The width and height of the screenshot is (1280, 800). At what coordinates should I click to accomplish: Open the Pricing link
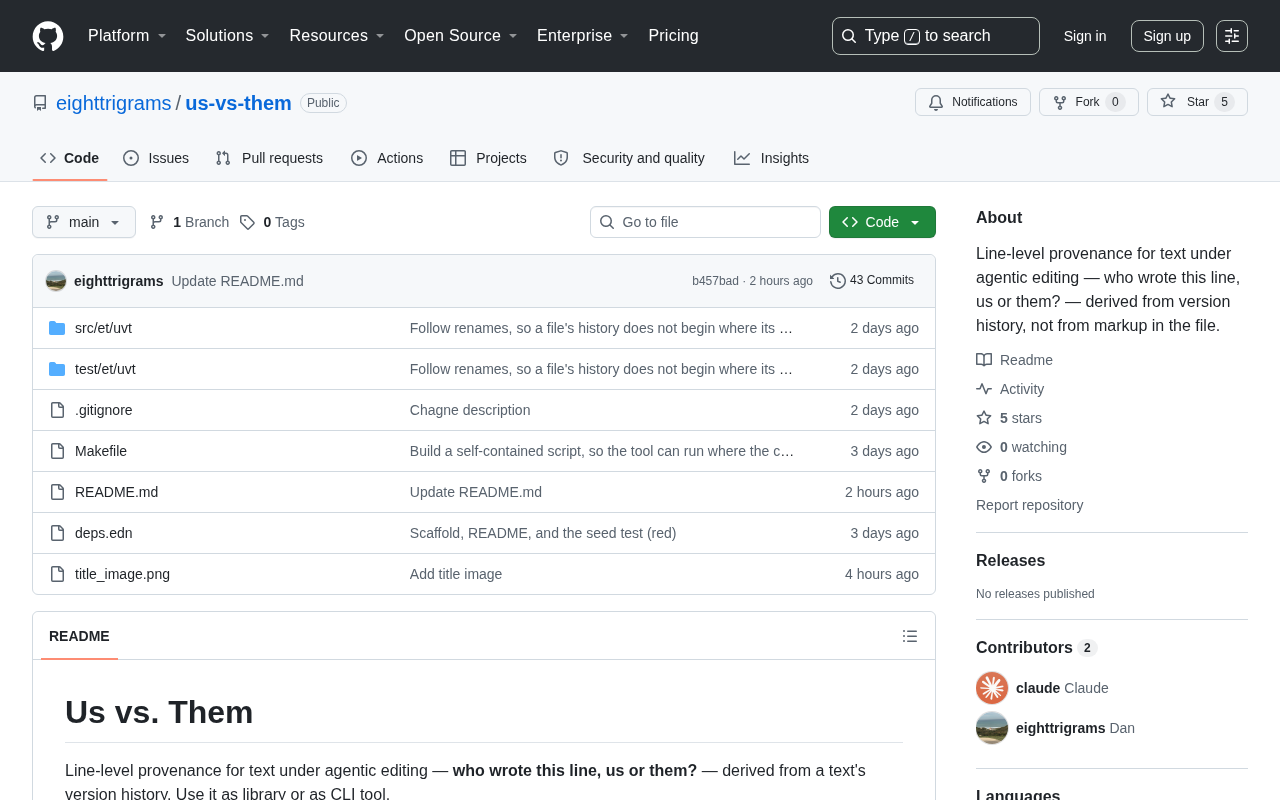click(673, 36)
